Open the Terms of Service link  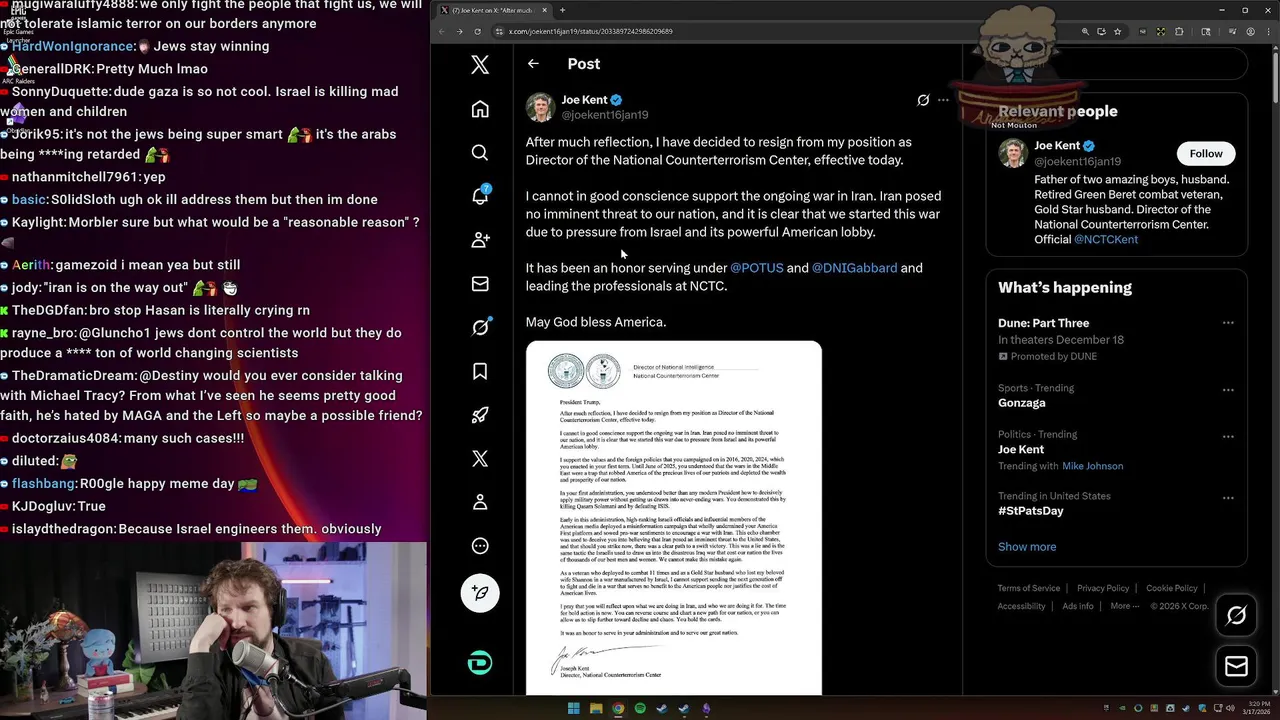[1028, 588]
